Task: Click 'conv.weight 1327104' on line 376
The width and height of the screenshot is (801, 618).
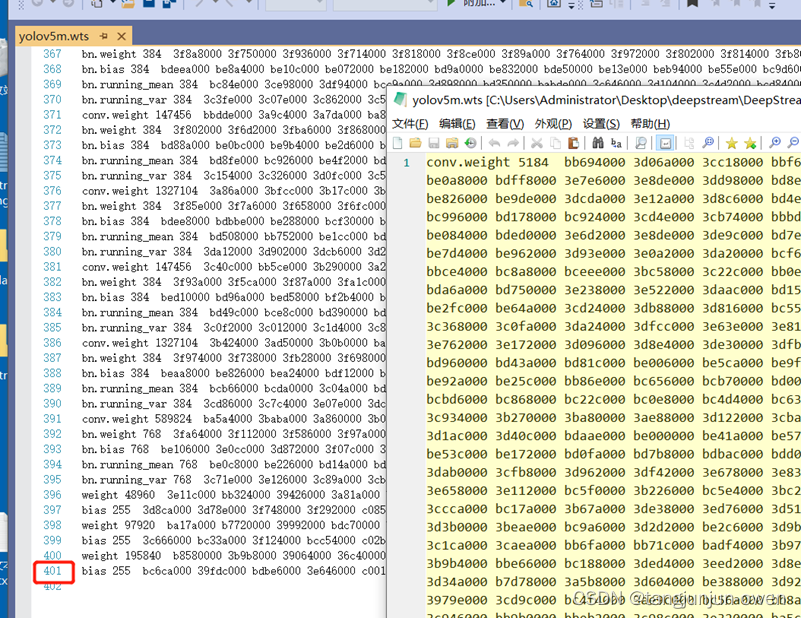Action: (139, 191)
